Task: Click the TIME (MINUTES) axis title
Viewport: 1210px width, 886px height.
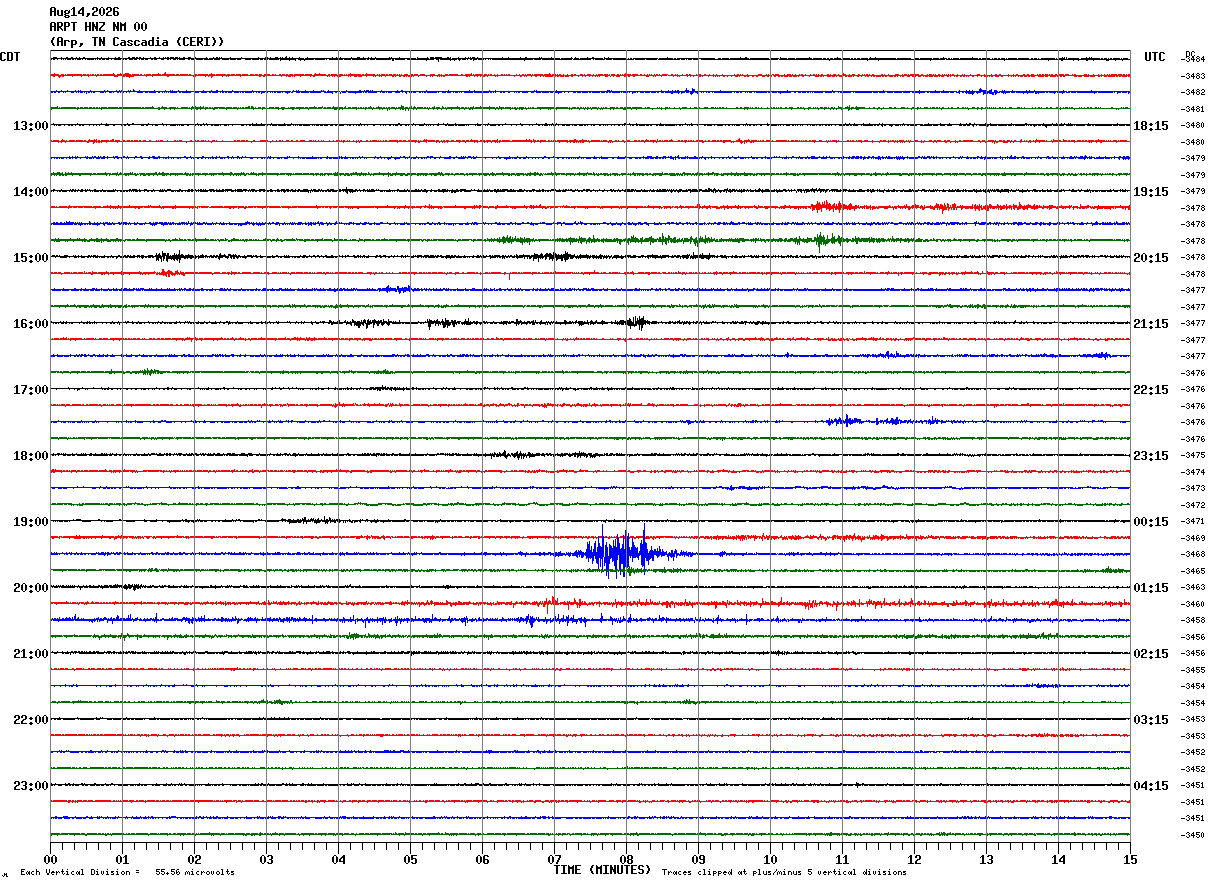Action: click(602, 870)
